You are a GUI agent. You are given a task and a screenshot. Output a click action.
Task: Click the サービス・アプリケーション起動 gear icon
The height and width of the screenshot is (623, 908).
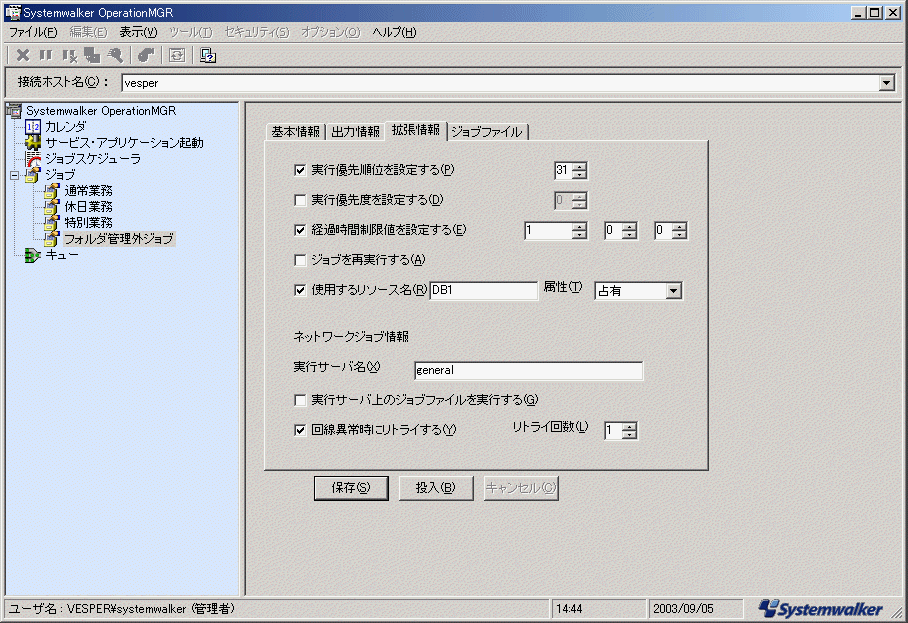tap(33, 142)
